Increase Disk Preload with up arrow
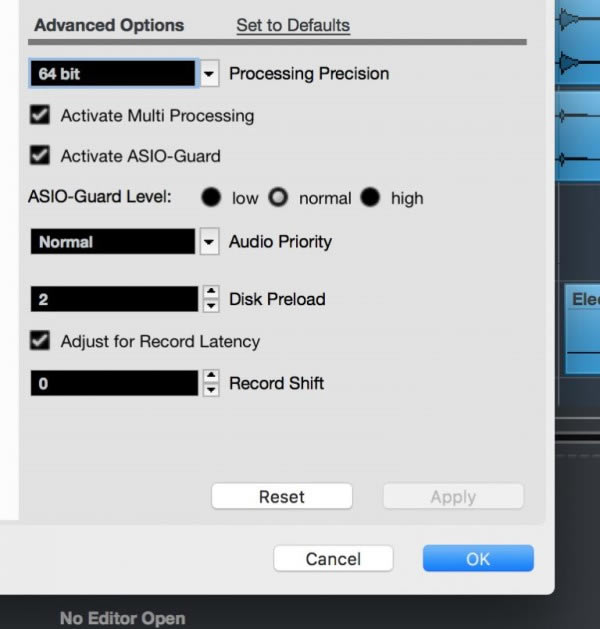Screen dimensions: 600x629 210,293
